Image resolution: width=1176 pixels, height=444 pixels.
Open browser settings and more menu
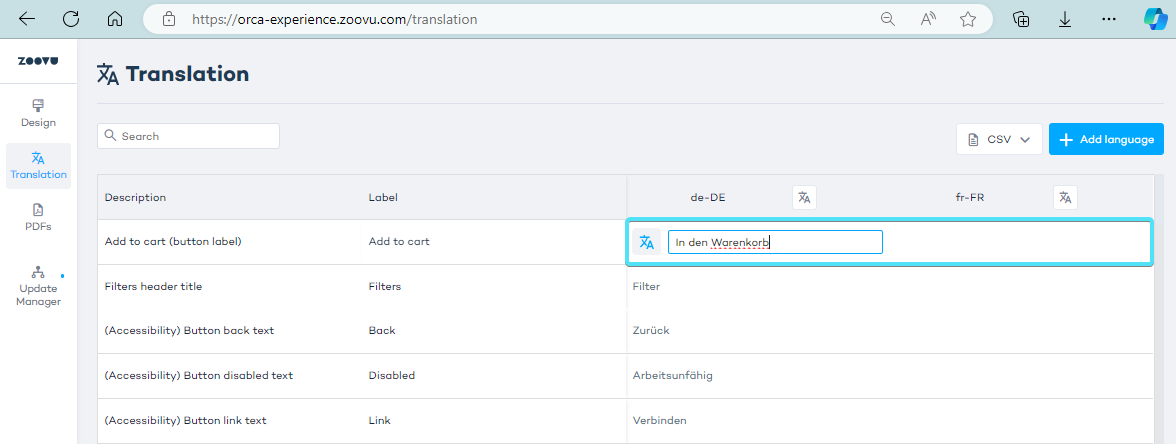(1108, 19)
